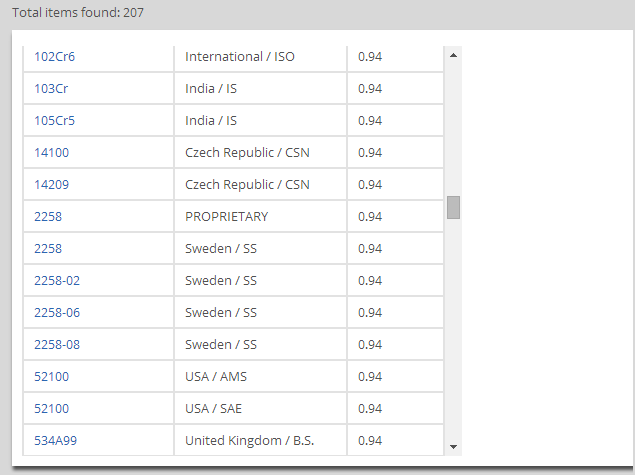
Task: Select the 'PROPRIETARY' cell
Action: [x=260, y=217]
